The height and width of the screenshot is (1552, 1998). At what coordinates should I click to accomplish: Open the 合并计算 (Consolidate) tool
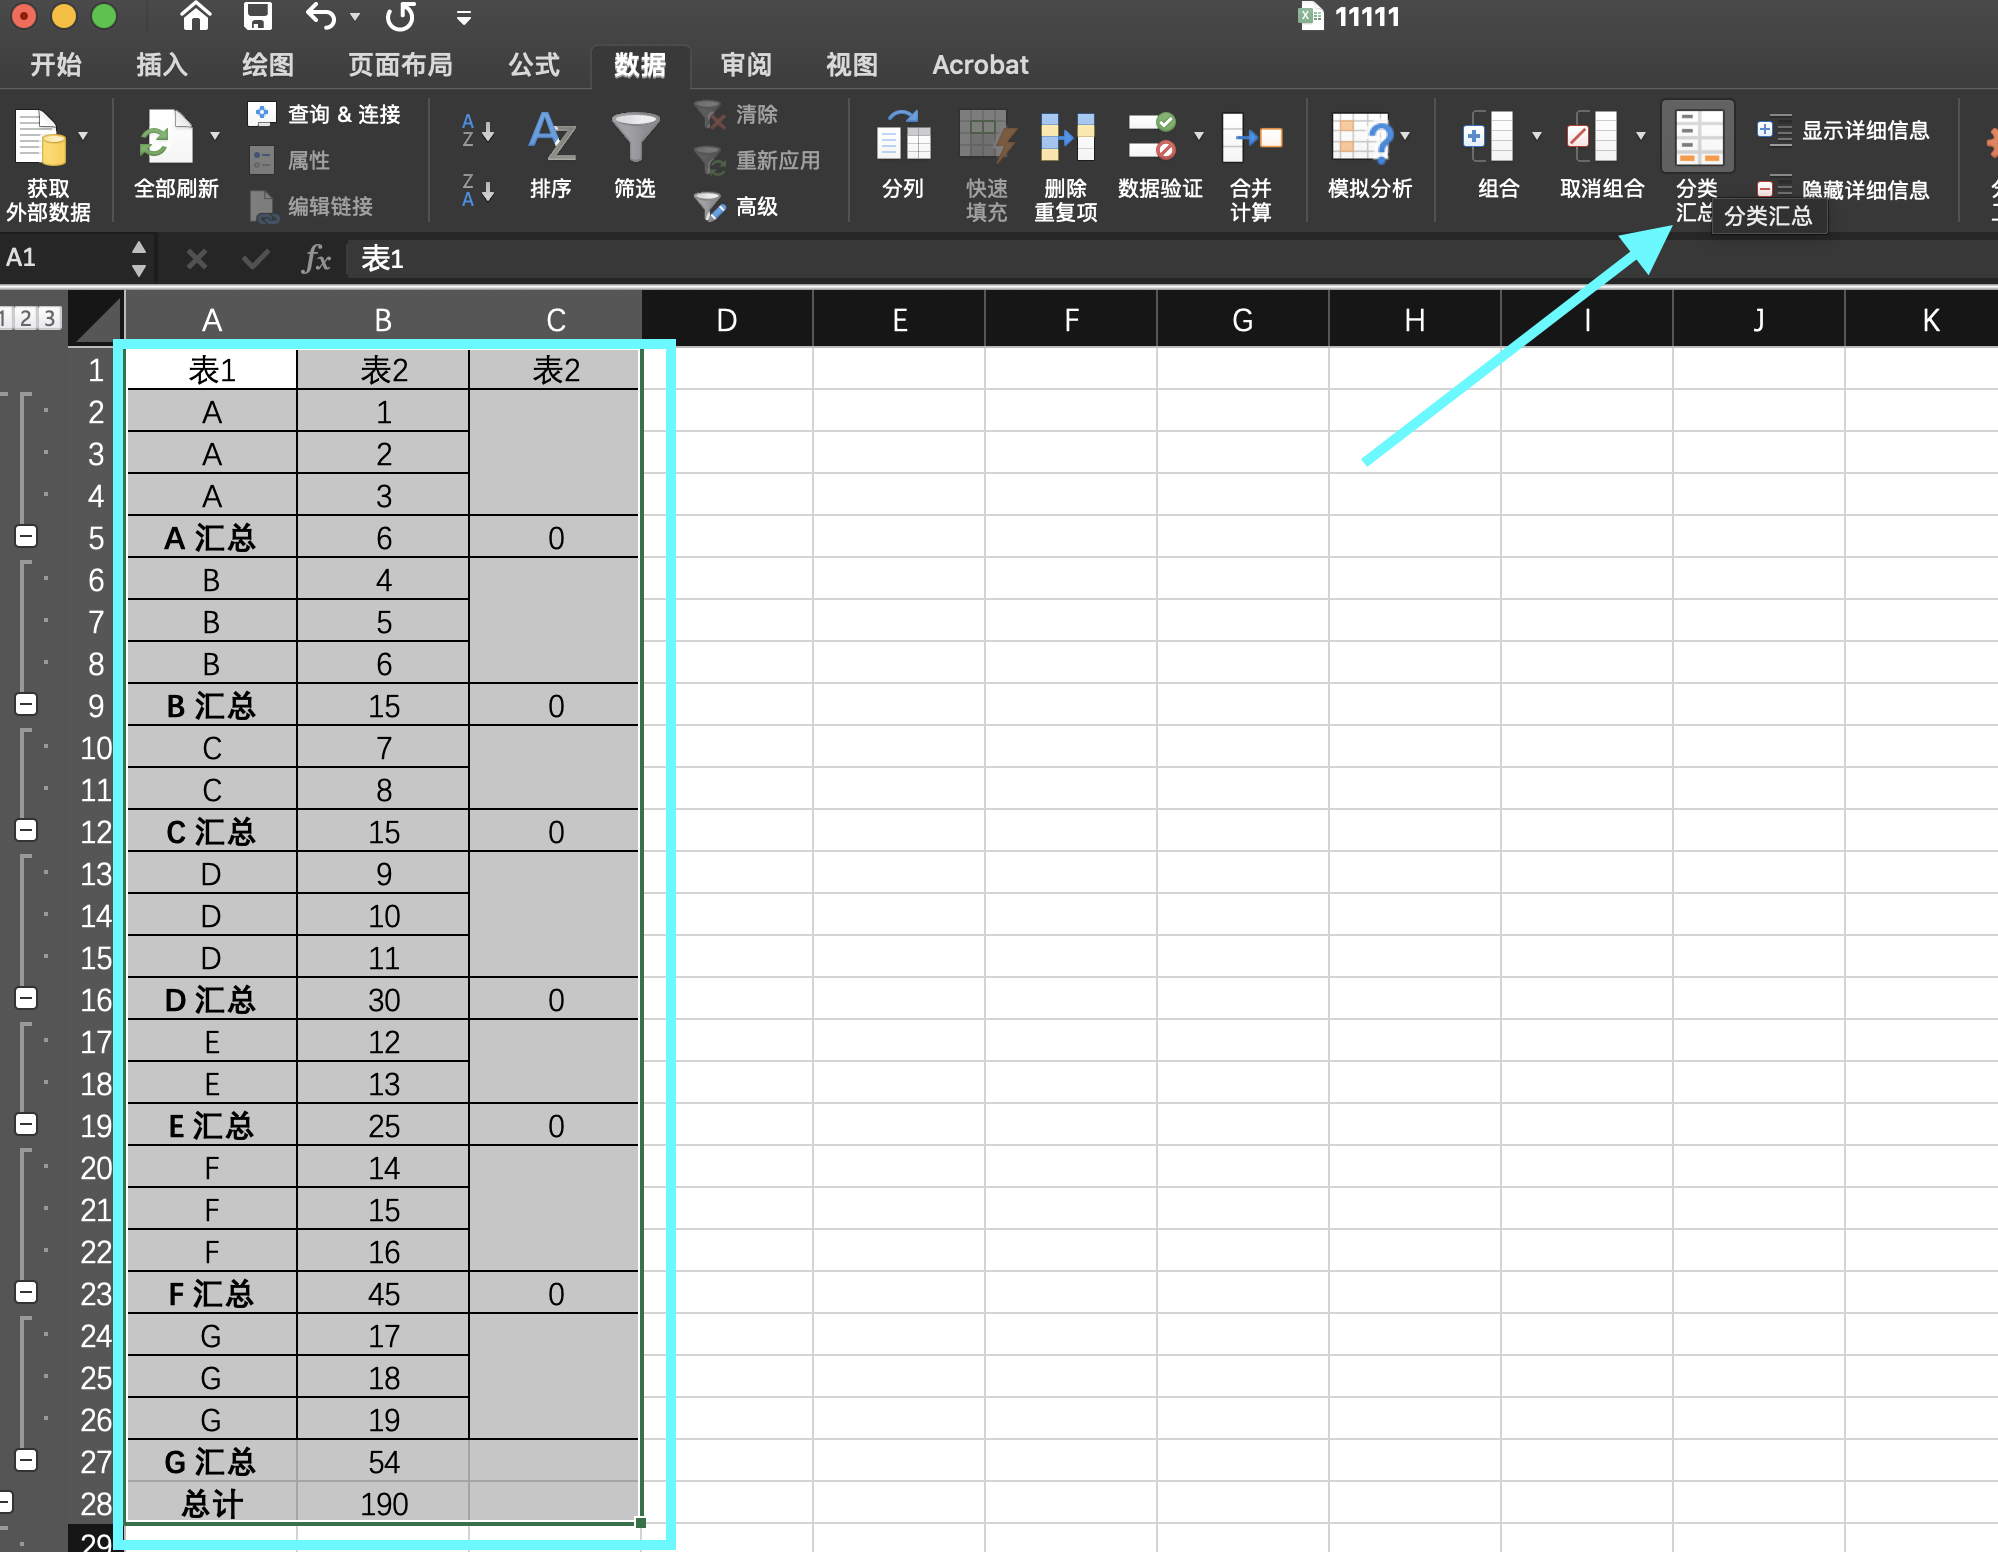point(1252,160)
